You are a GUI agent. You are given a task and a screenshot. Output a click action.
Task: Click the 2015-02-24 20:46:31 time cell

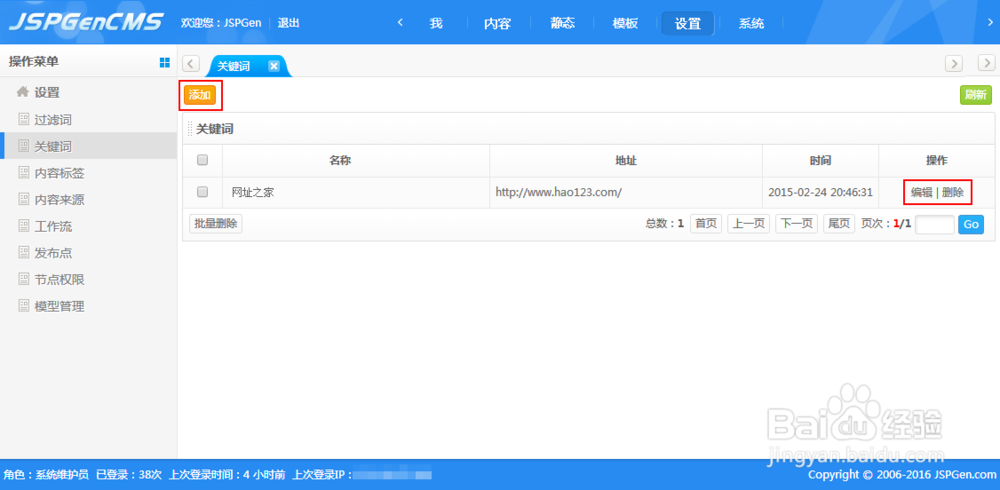coord(821,192)
